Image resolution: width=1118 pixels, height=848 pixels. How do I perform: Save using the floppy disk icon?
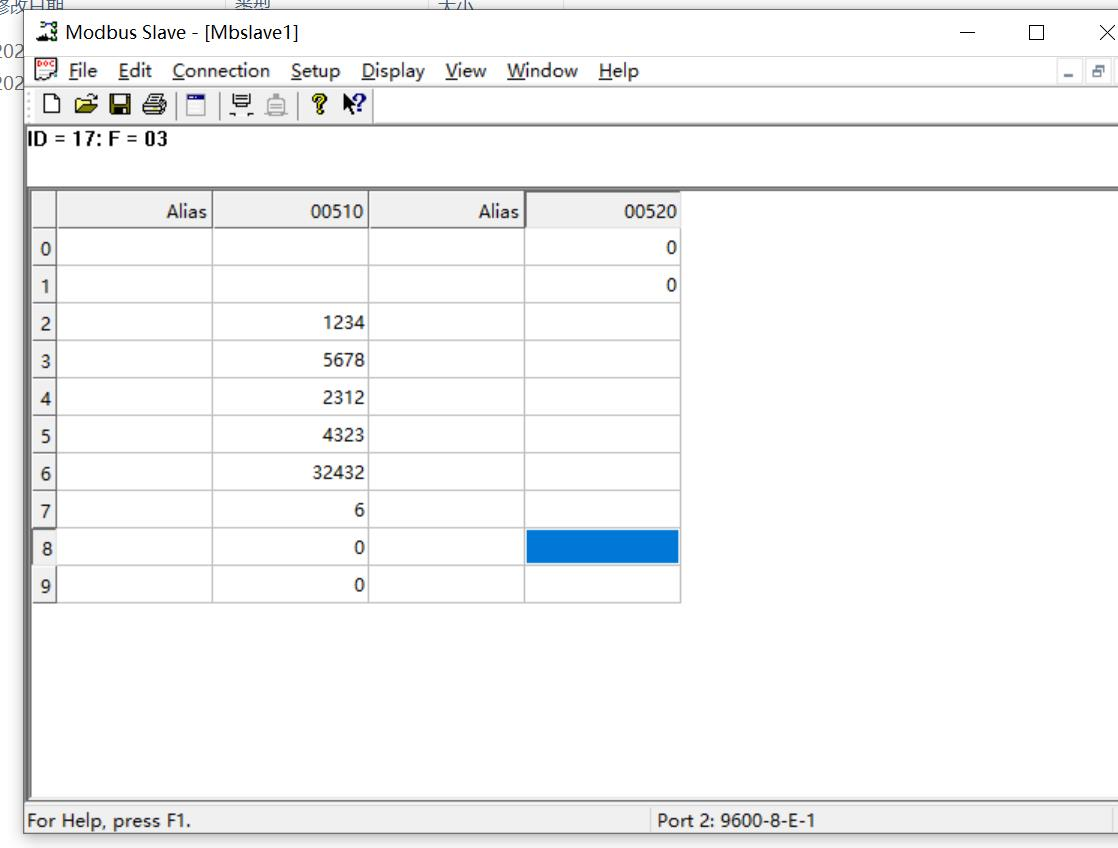click(x=120, y=104)
